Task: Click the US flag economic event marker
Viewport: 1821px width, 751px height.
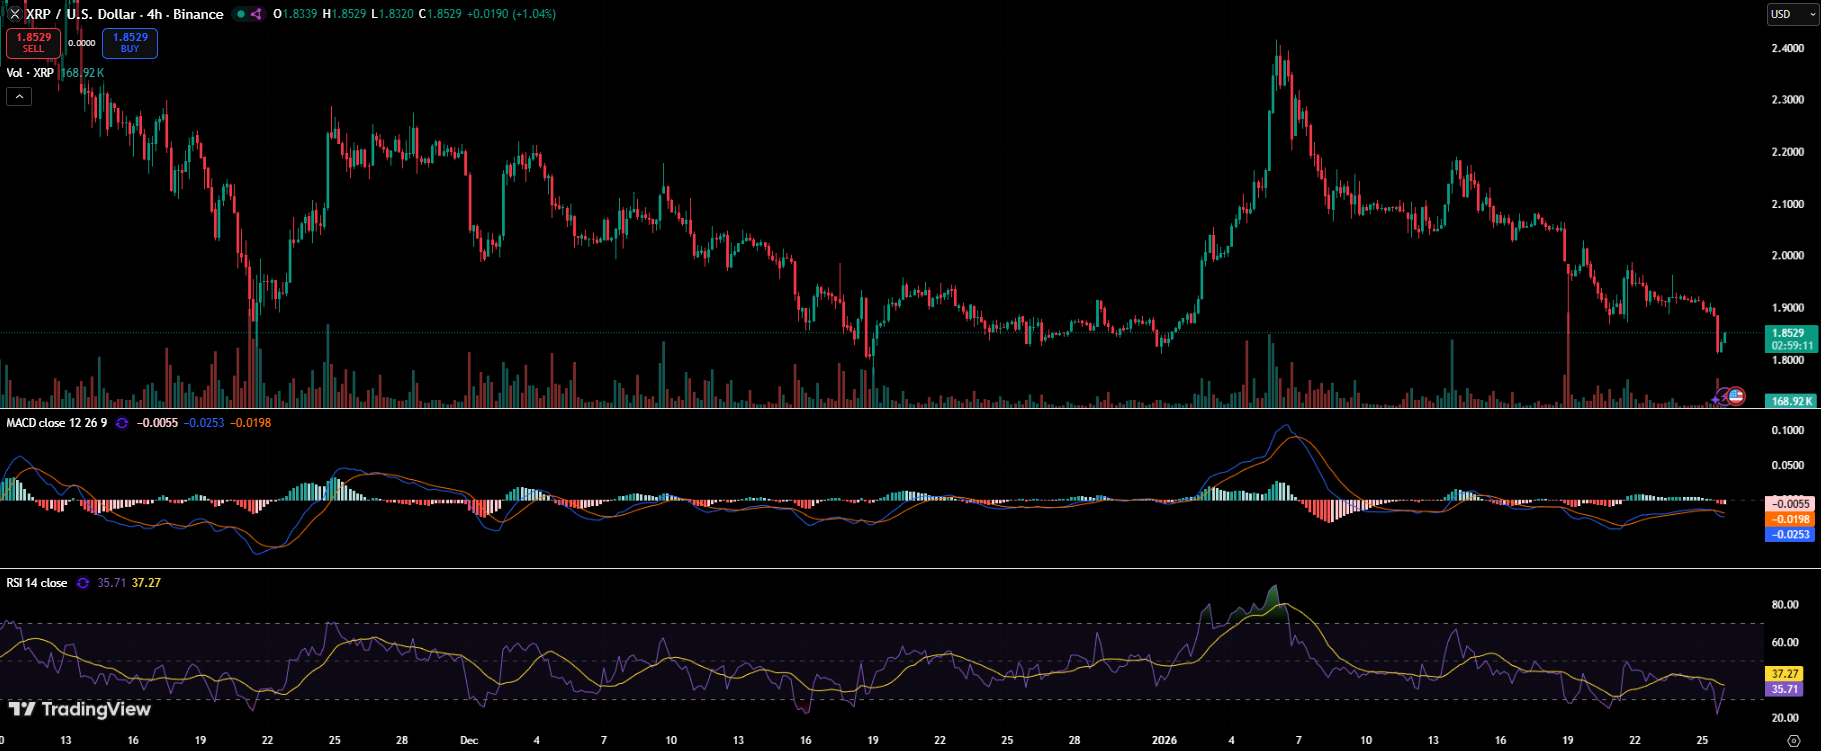Action: [1736, 397]
